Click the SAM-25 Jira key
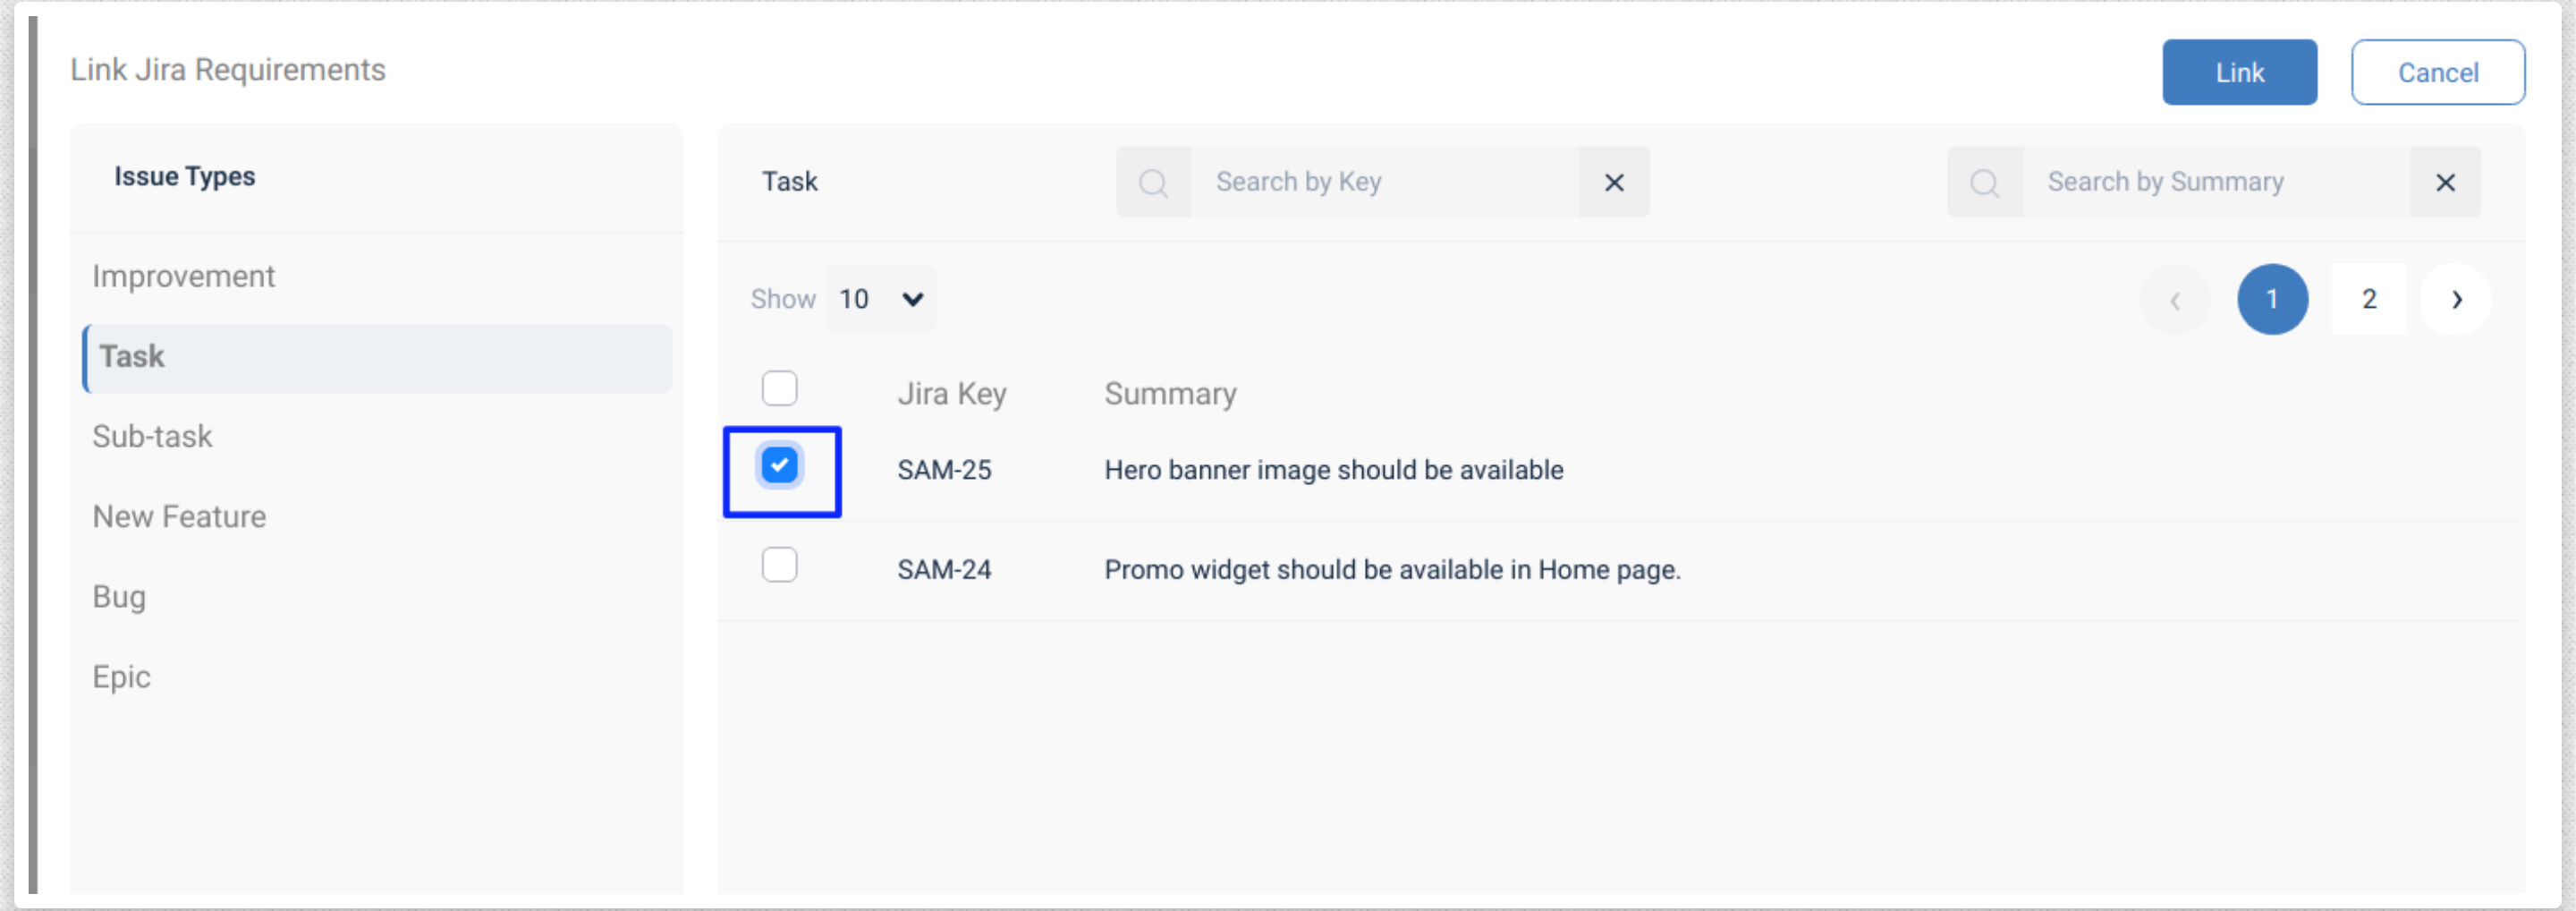This screenshot has width=2576, height=911. (x=944, y=470)
